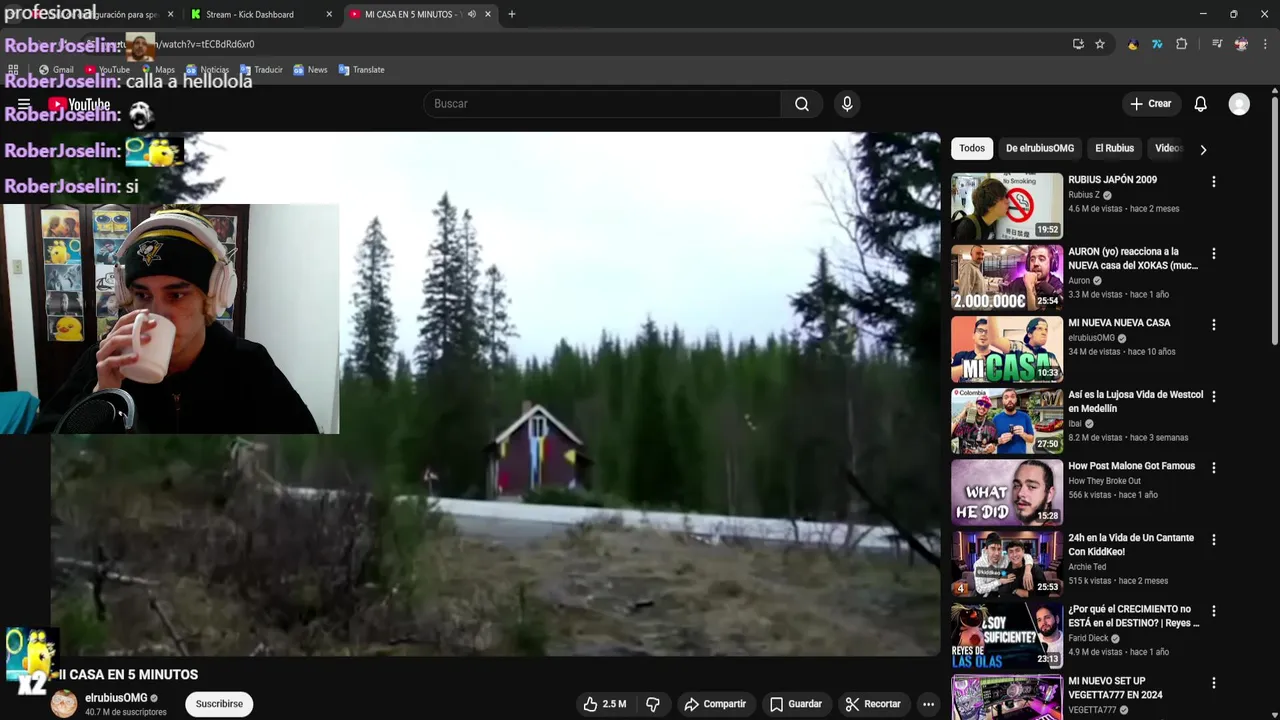Open a new browser tab with plus
The height and width of the screenshot is (720, 1280).
point(512,14)
